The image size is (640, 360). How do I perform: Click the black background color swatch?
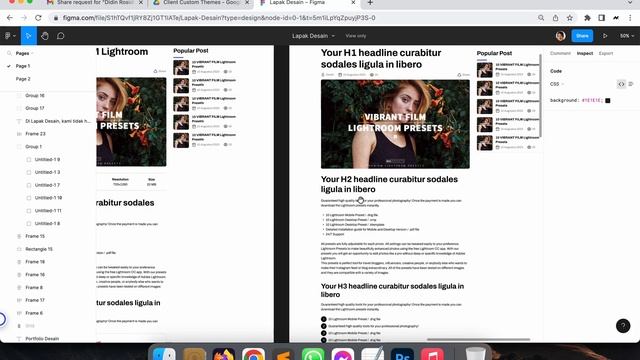[x=608, y=100]
